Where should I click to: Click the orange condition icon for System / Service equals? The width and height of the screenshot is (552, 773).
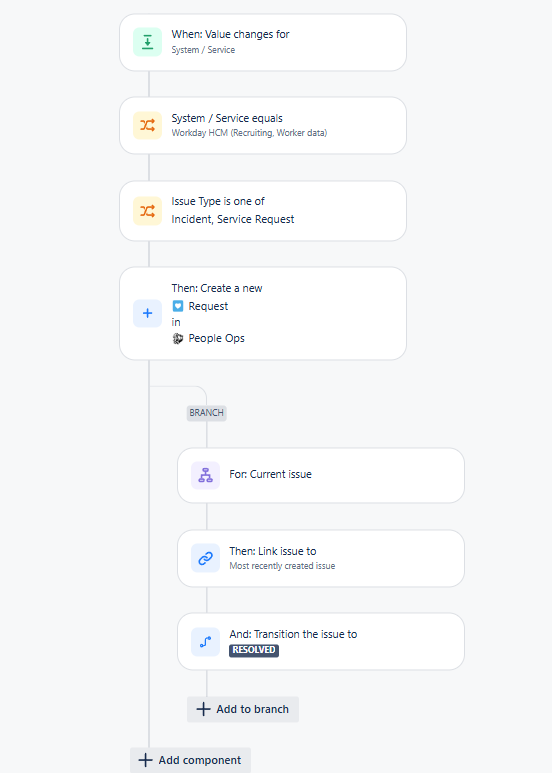point(147,125)
